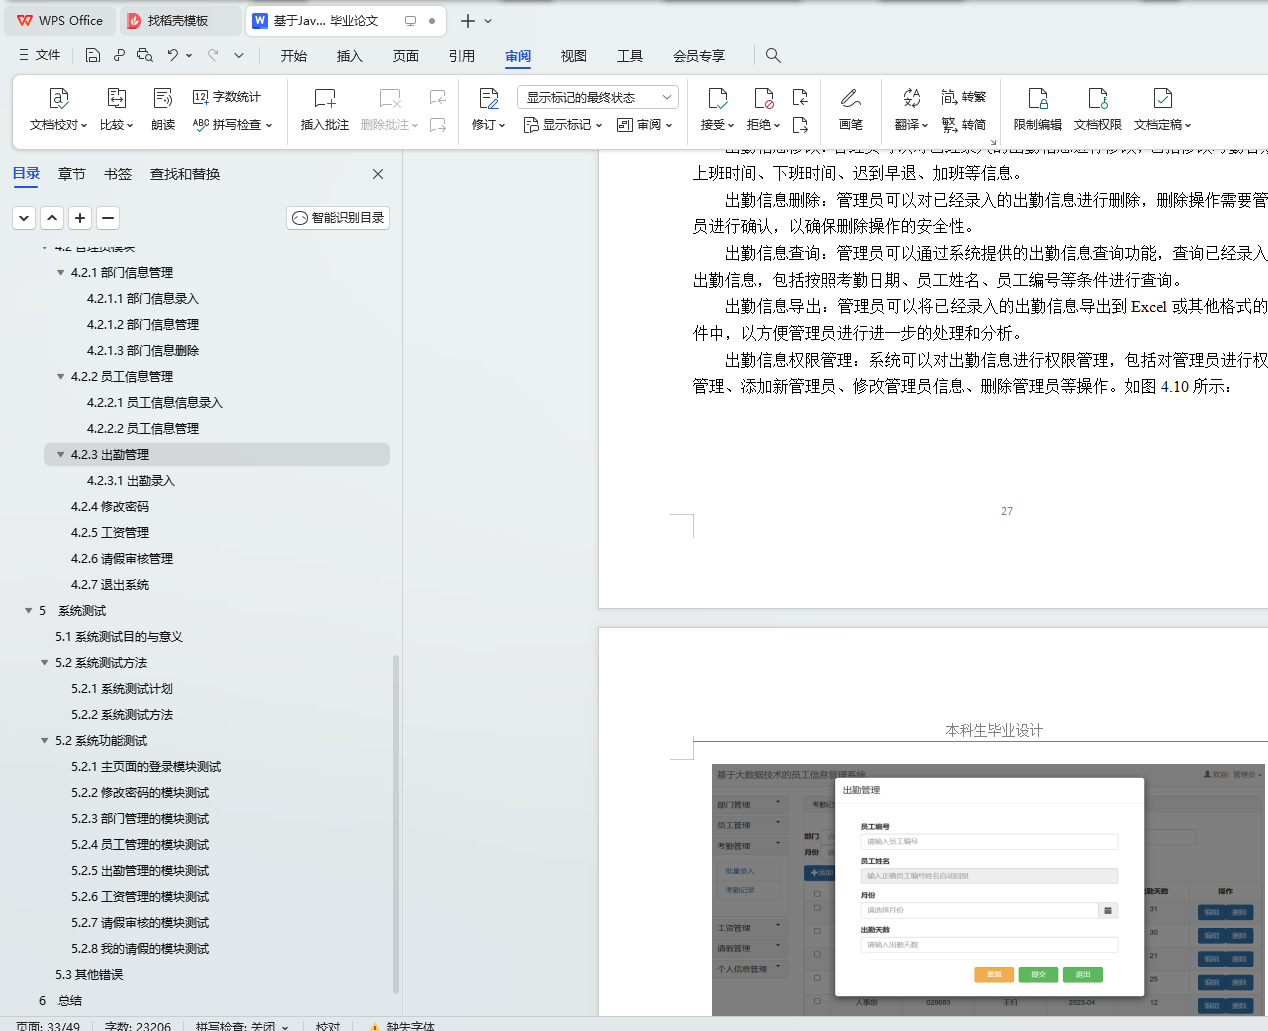Screen dimensions: 1268x1031
Task: Collapse the 5.2 系统测试方法 node
Action: pos(45,662)
